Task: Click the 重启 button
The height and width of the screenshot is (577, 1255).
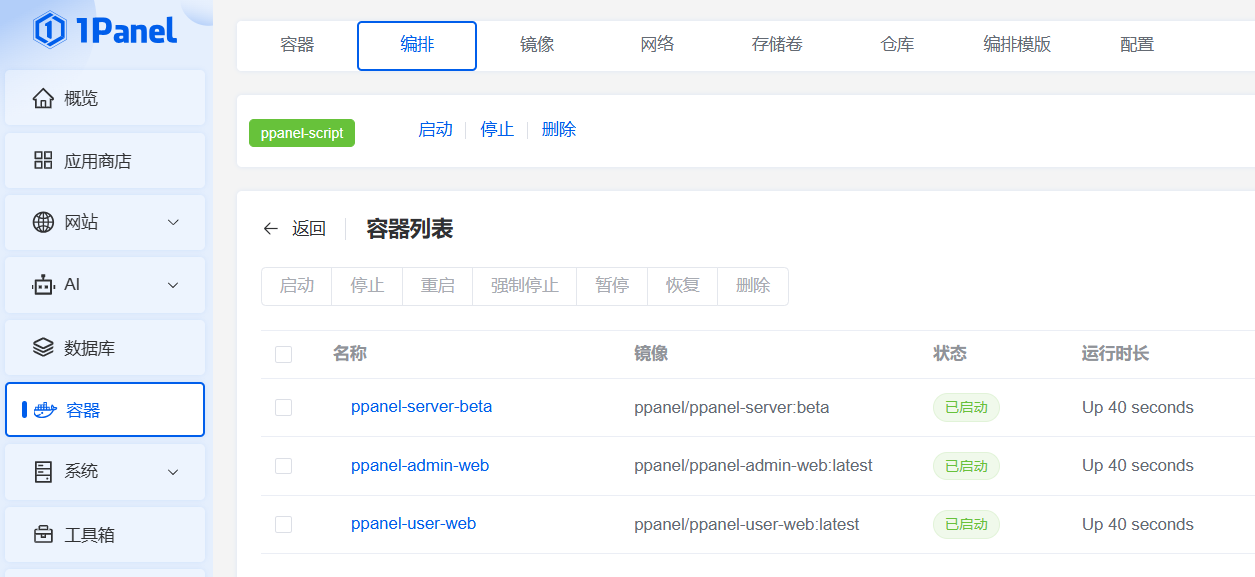Action: tap(438, 286)
